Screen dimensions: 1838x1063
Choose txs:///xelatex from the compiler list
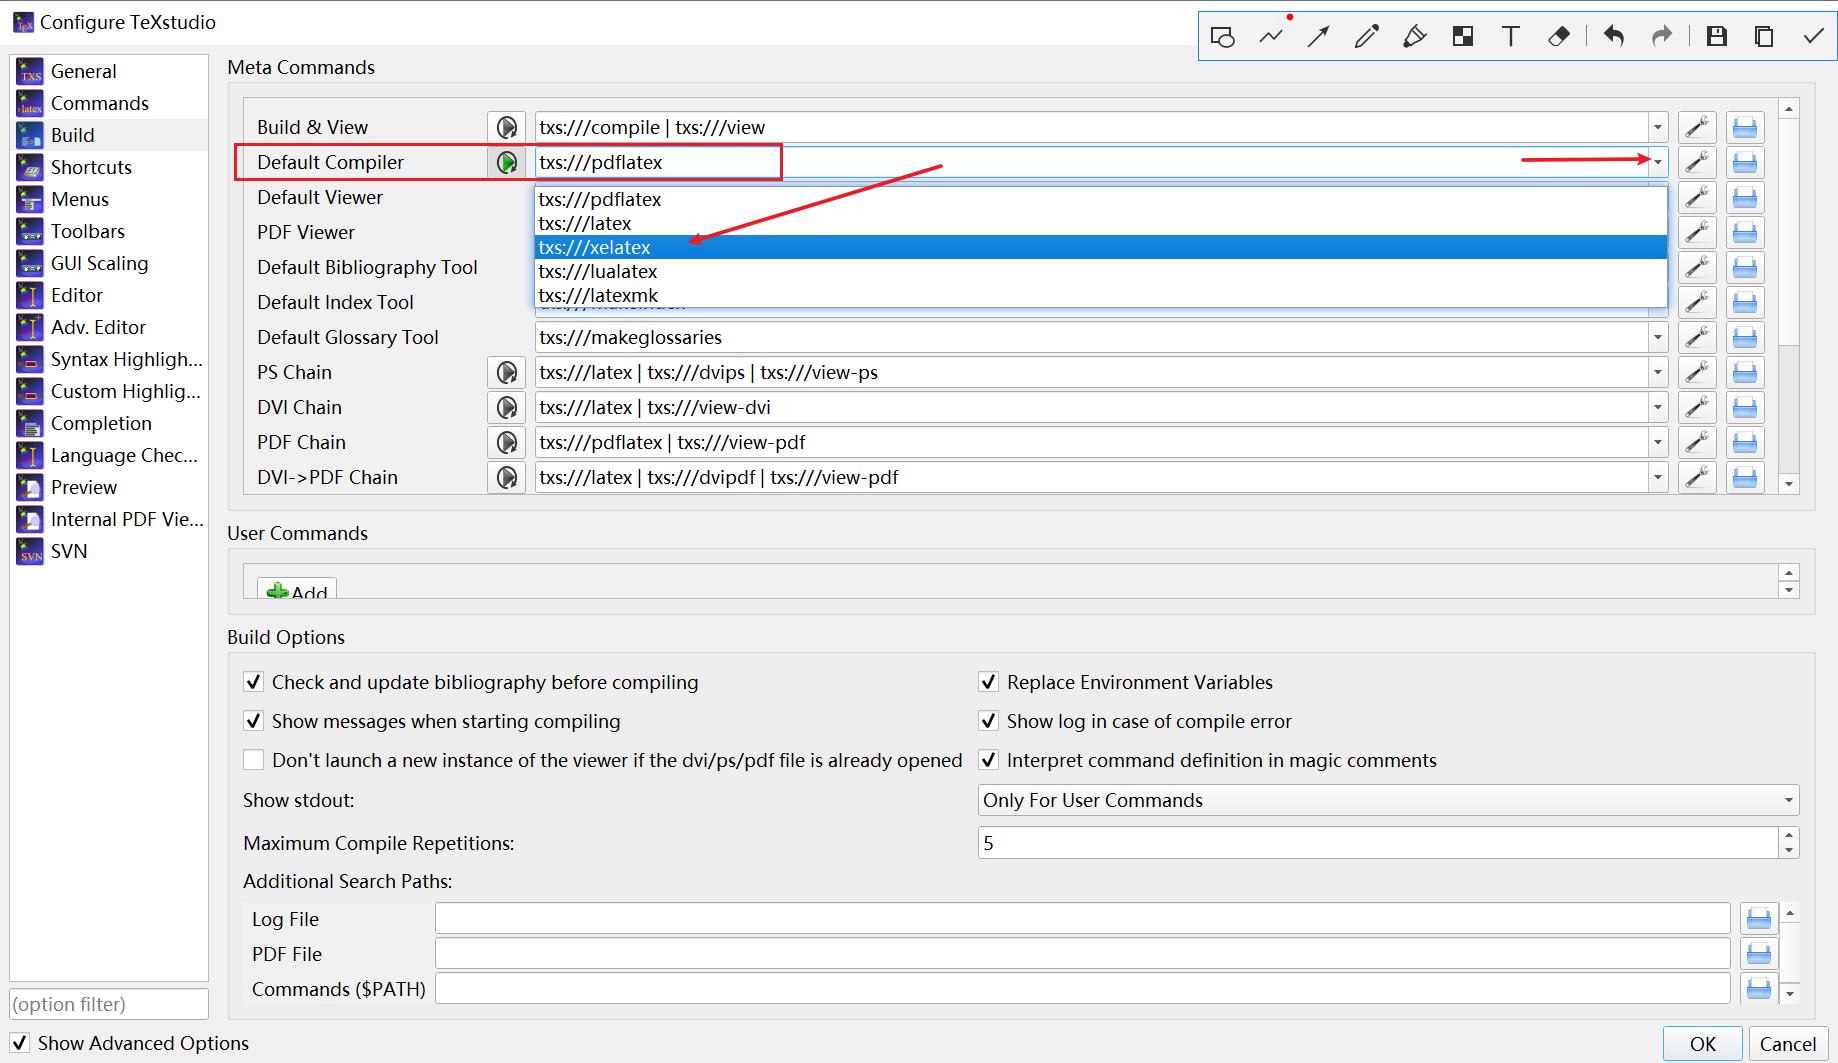[x=1101, y=247]
